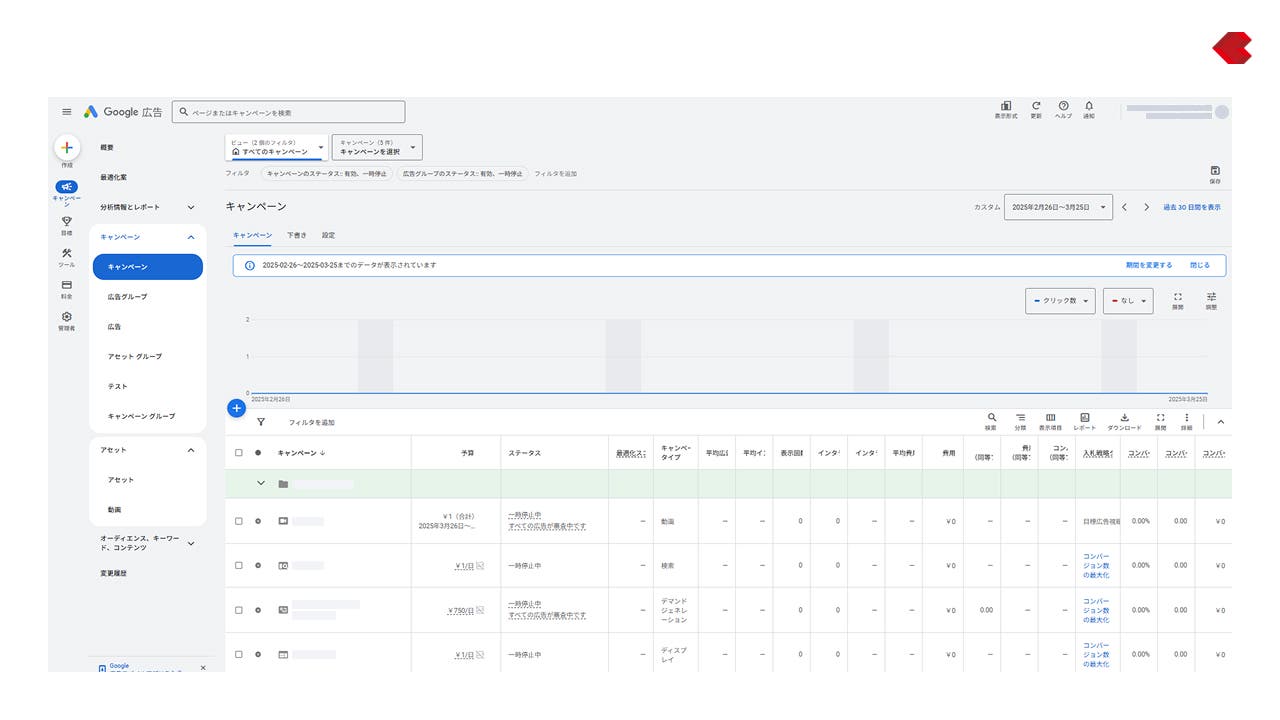The width and height of the screenshot is (1280, 720).
Task: Open 広告グループ in the sidebar
Action: pos(127,297)
